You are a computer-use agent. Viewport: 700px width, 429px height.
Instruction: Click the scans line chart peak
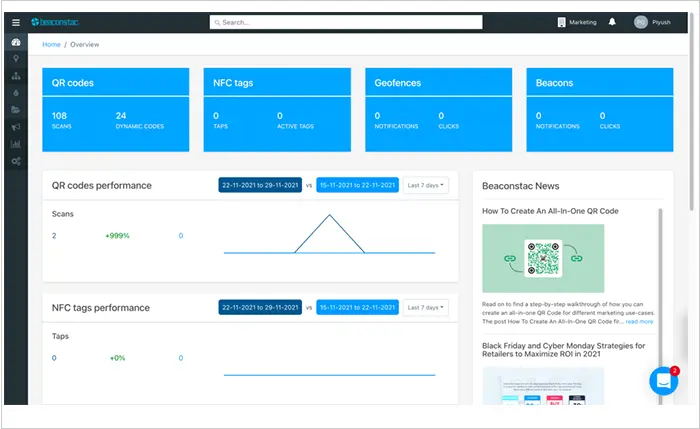click(x=329, y=216)
